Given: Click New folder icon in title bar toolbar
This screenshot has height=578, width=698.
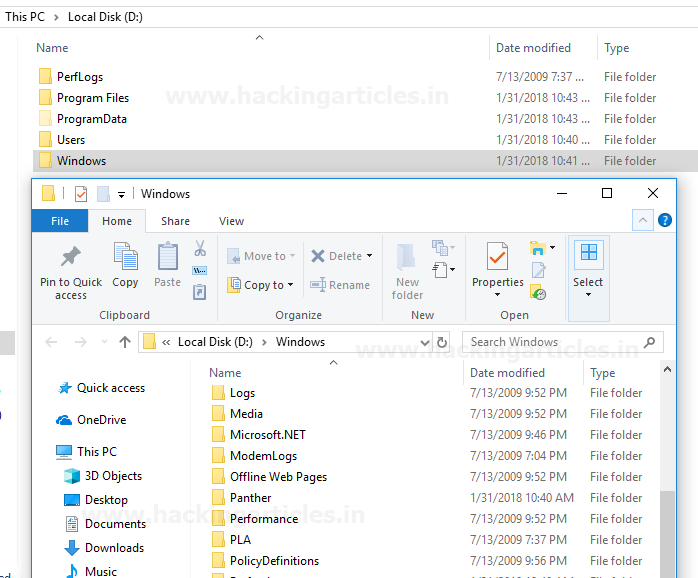Looking at the screenshot, I should [103, 194].
